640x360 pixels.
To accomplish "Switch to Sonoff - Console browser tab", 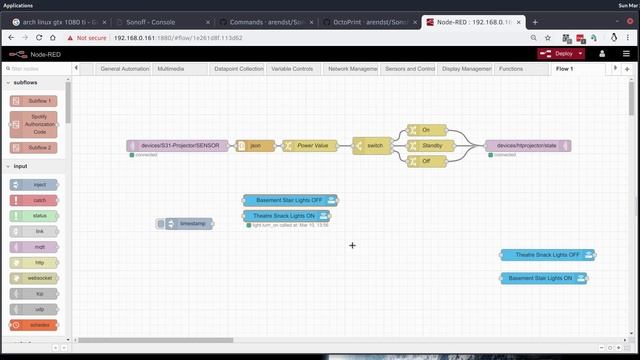I will click(x=162, y=22).
